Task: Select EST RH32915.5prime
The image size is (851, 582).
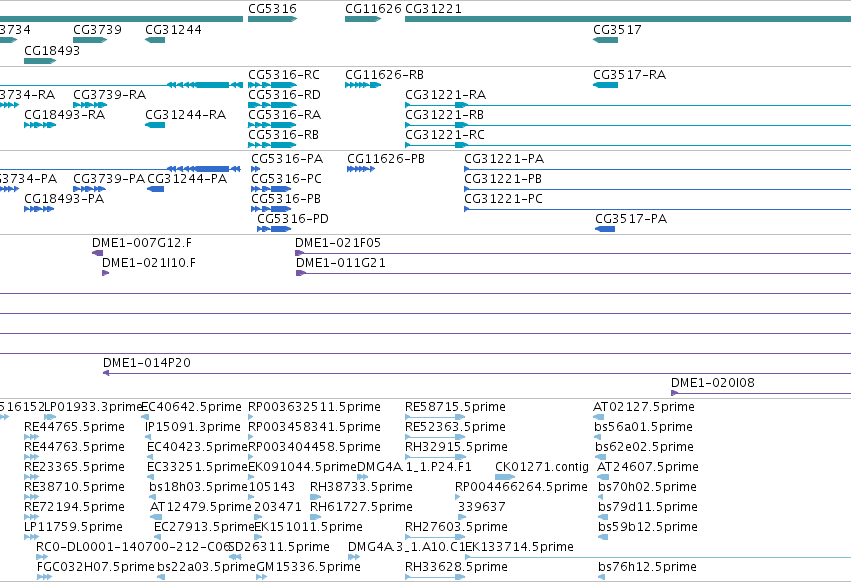Action: pyautogui.click(x=456, y=447)
